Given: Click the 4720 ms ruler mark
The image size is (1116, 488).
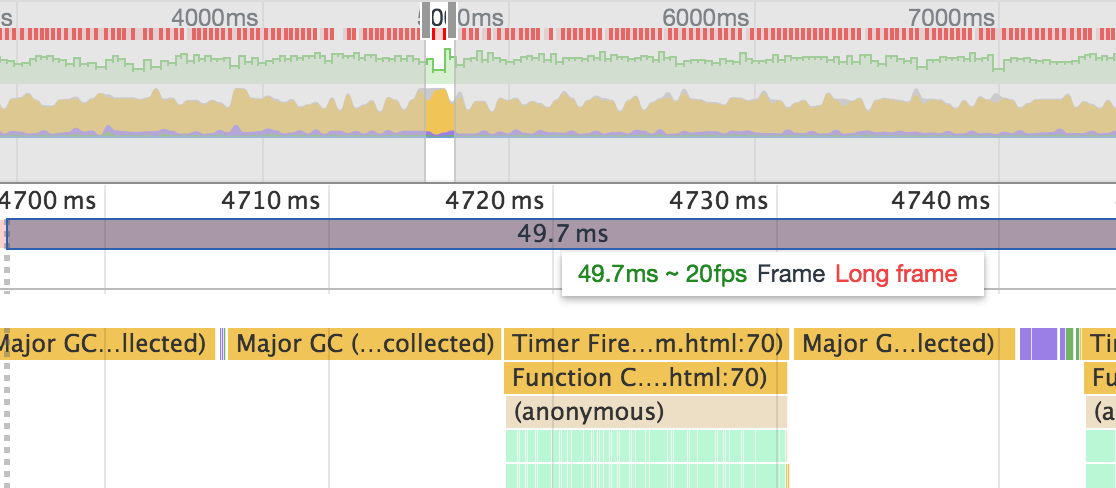Looking at the screenshot, I should (495, 201).
